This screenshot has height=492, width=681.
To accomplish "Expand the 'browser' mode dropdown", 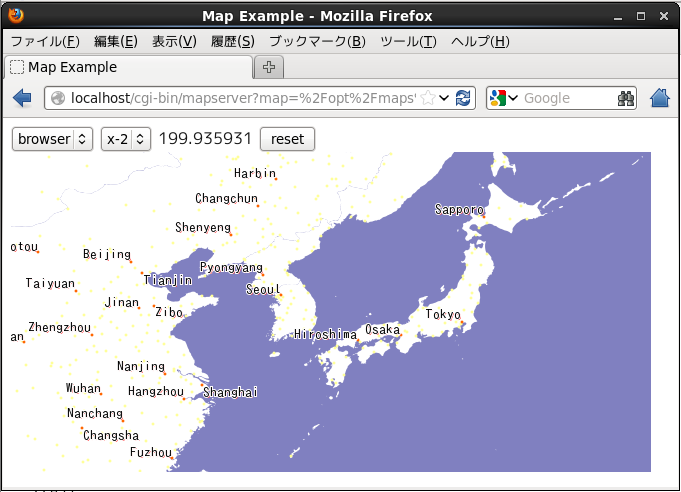I will tap(52, 139).
